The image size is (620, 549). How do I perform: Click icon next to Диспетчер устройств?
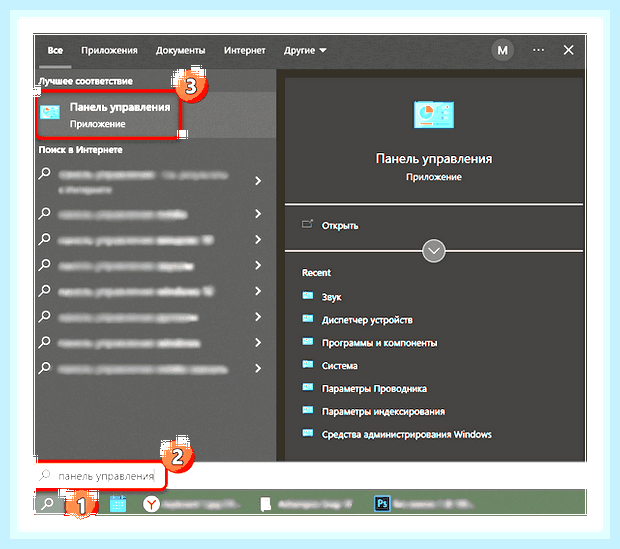point(308,318)
